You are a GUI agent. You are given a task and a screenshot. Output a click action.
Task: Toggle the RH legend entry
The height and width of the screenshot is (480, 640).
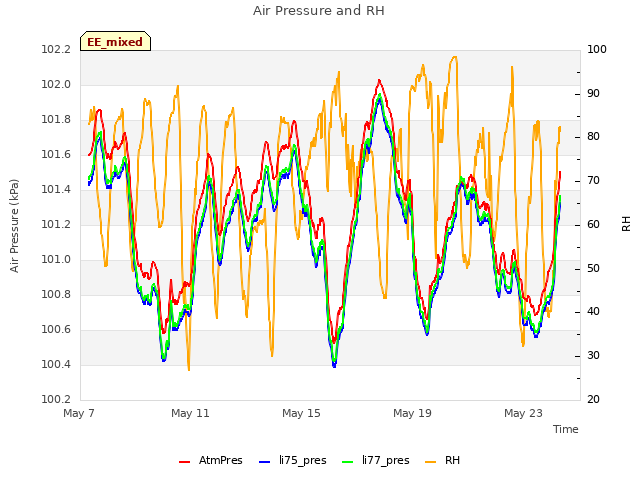[442, 460]
